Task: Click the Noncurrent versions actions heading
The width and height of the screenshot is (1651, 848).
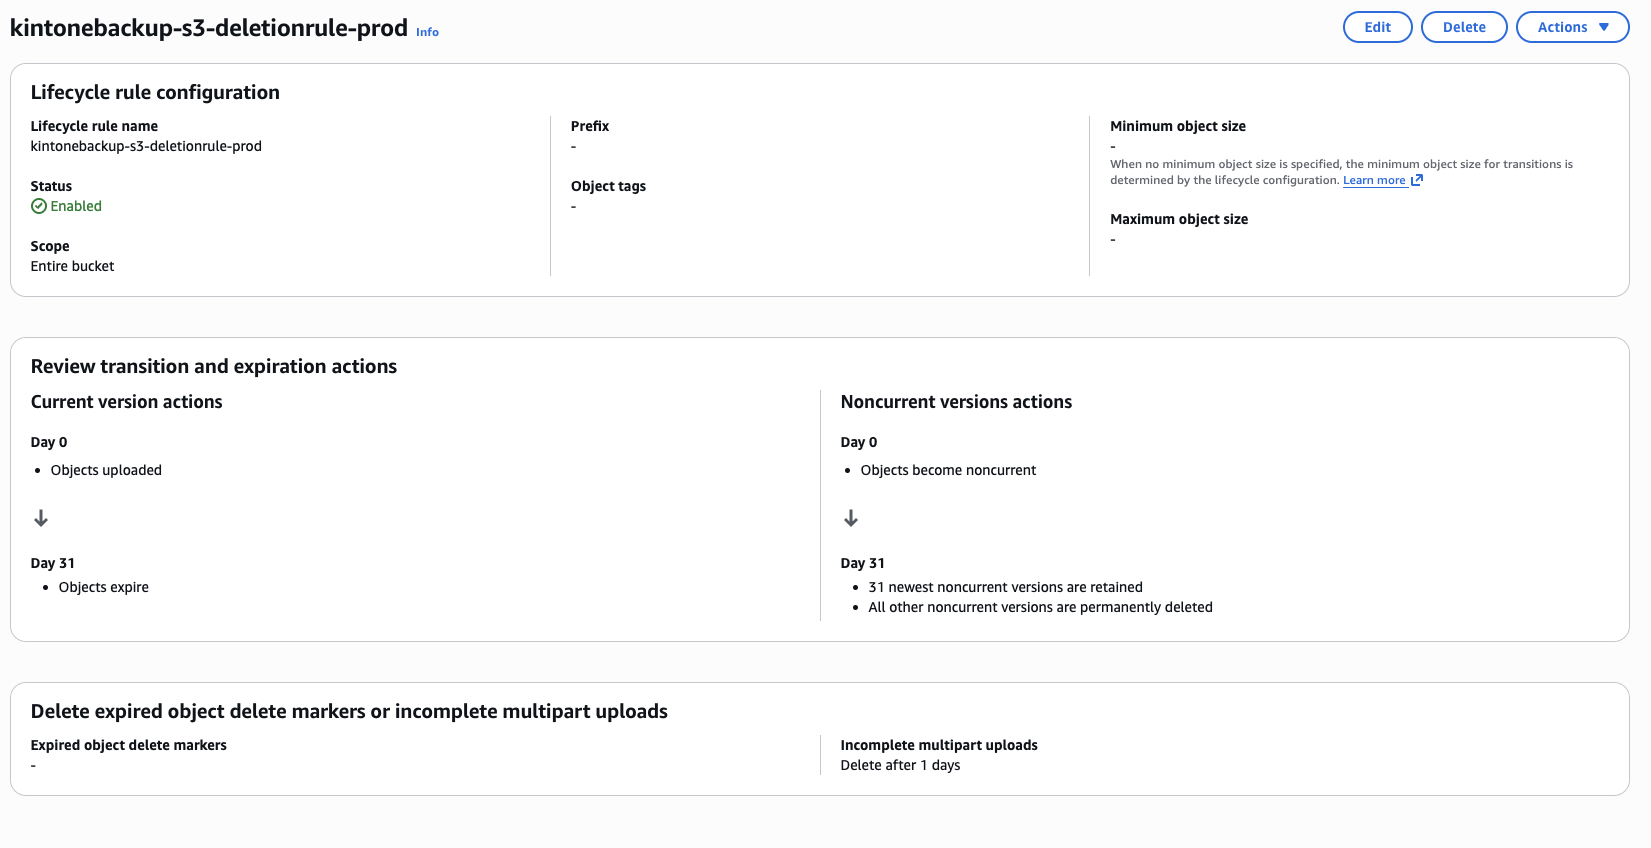Action: tap(956, 402)
